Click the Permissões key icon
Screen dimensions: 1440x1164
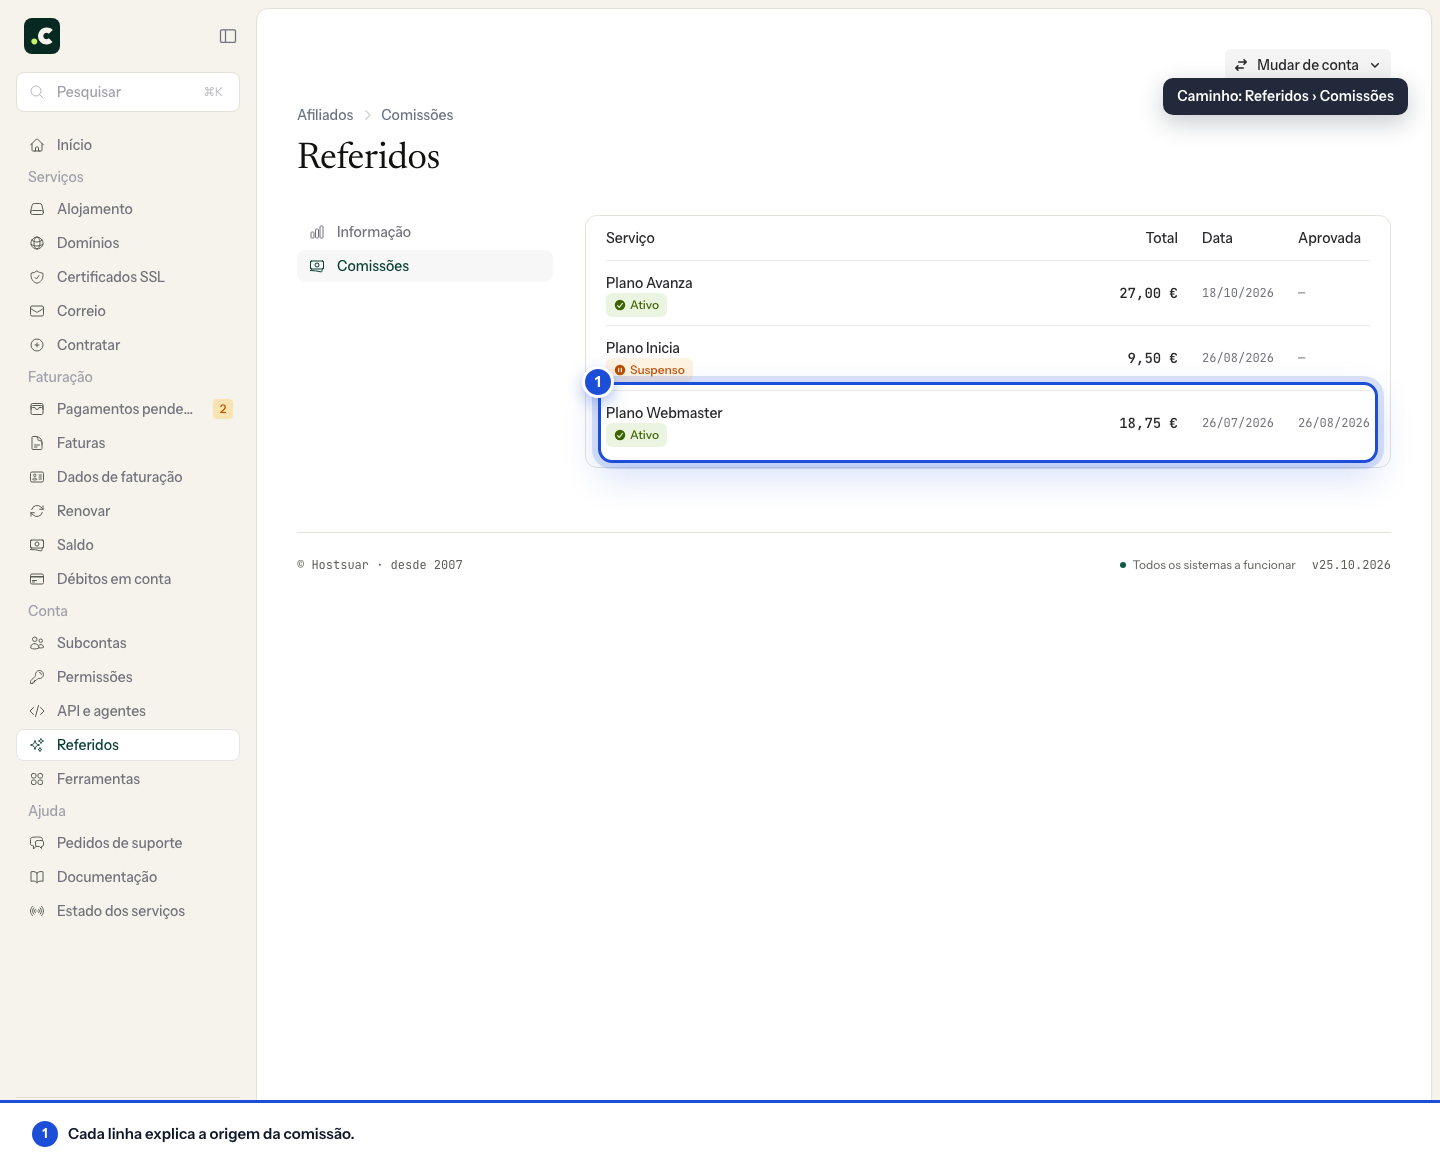(37, 677)
